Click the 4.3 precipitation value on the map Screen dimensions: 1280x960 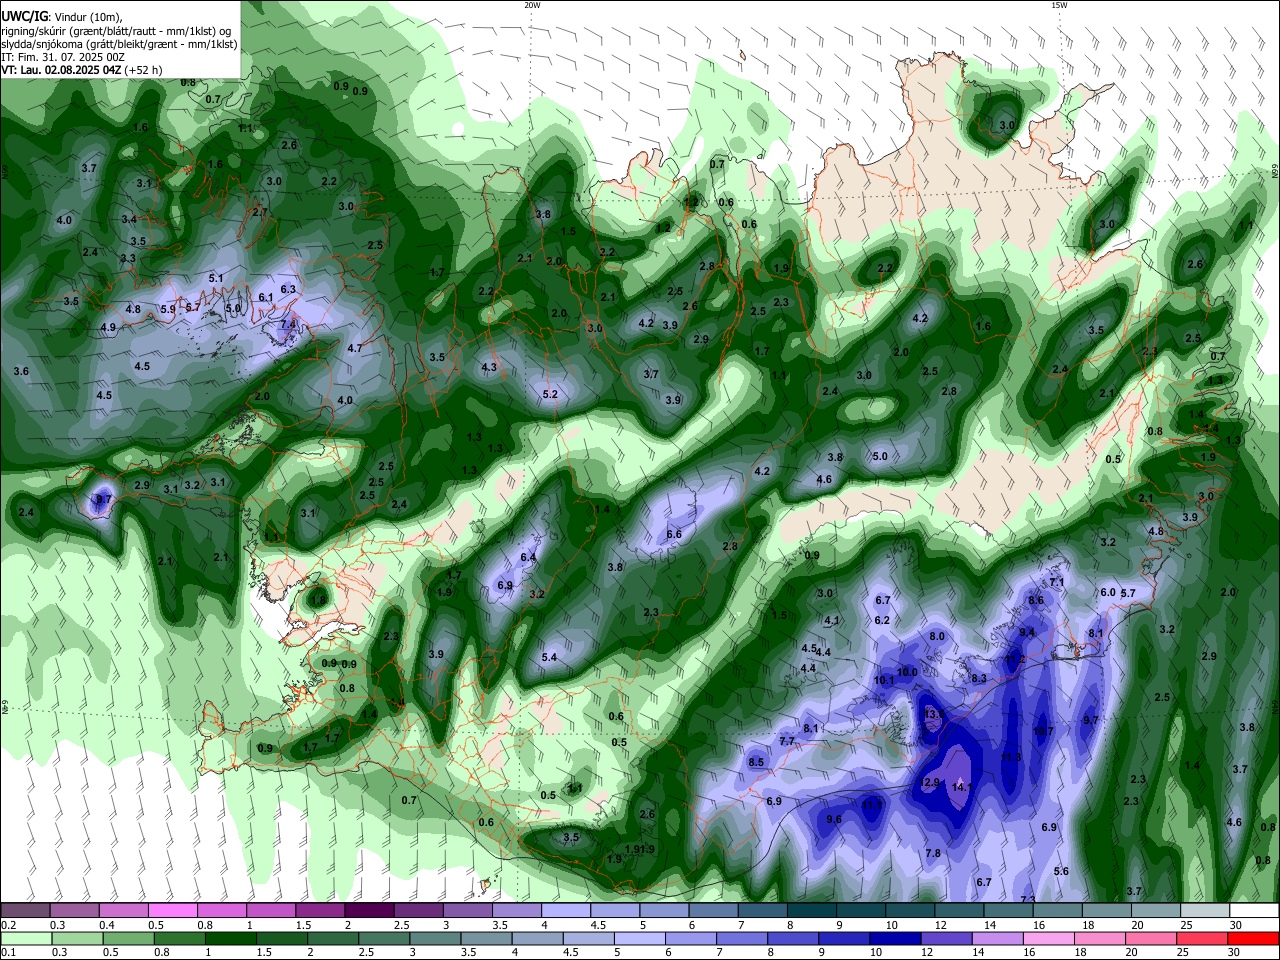pyautogui.click(x=489, y=368)
